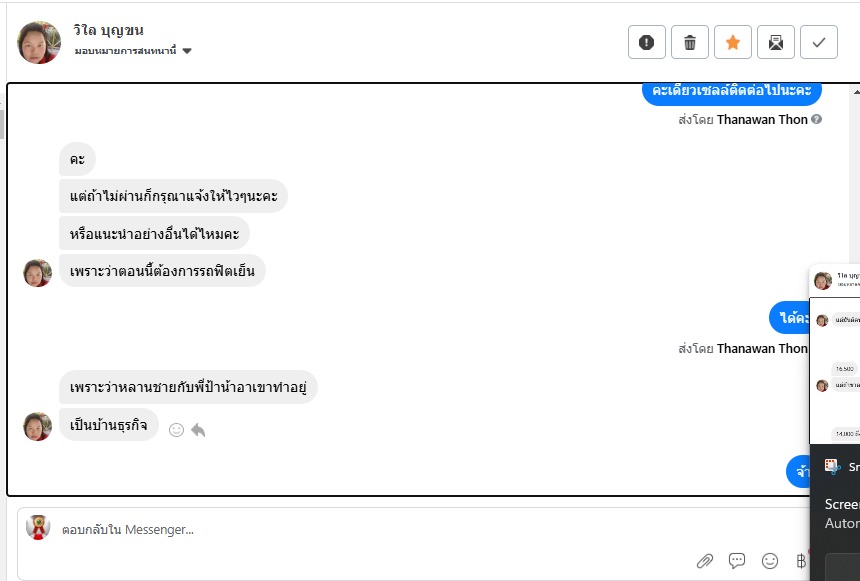Open วิไล บุญขน profile picture in header
This screenshot has height=581, width=860.
(39, 42)
